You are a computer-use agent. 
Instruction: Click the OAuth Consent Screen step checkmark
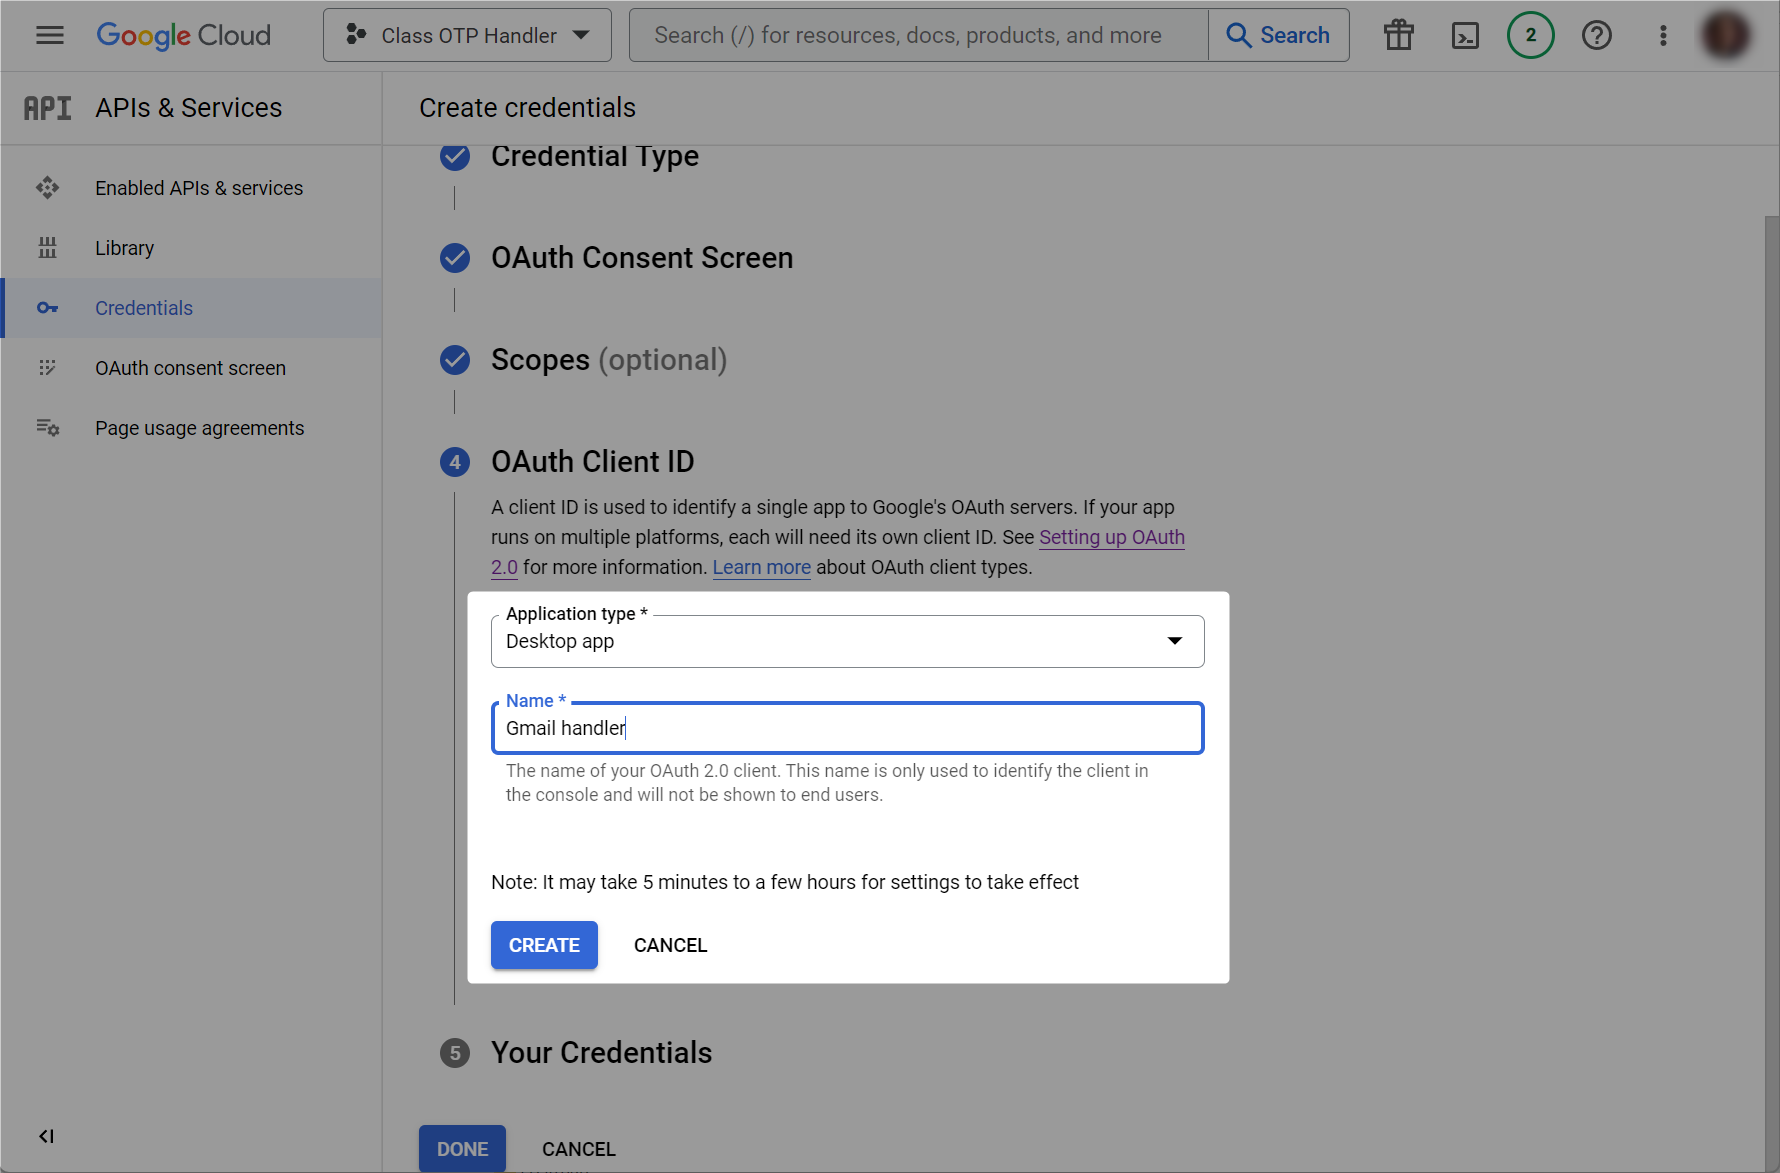point(455,258)
